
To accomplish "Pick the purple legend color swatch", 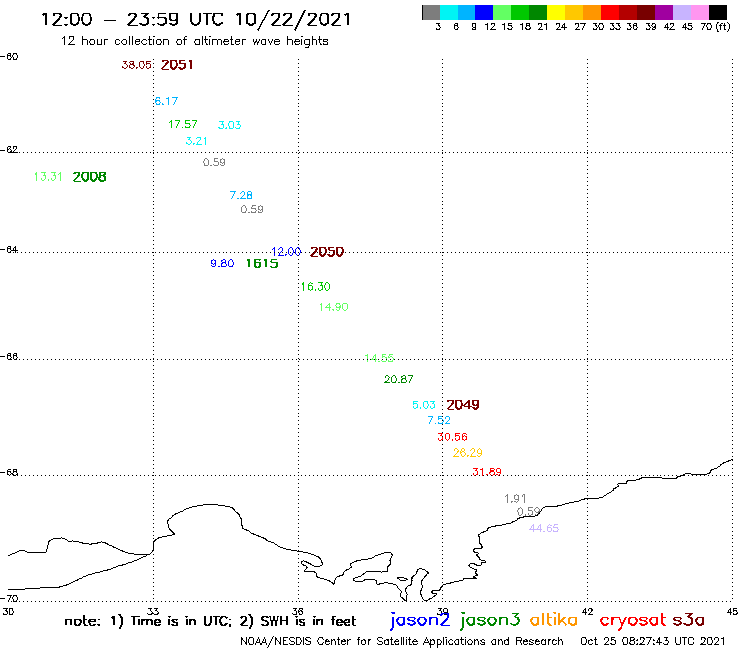I will (x=664, y=12).
